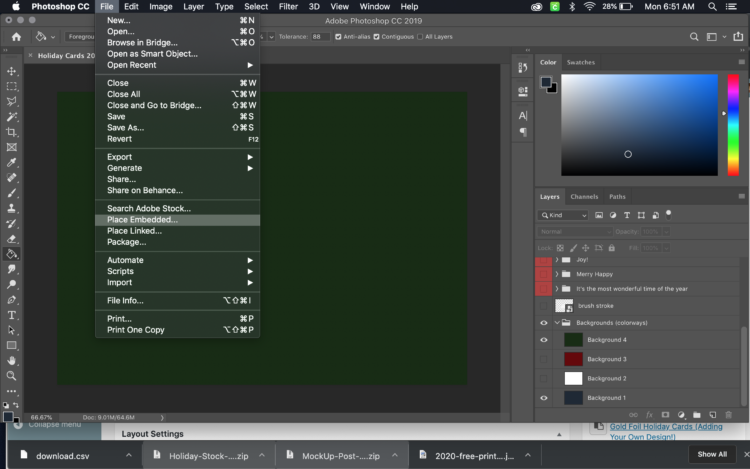Screen dimensions: 750x469
Task: Select the Move tool
Action: 11,71
